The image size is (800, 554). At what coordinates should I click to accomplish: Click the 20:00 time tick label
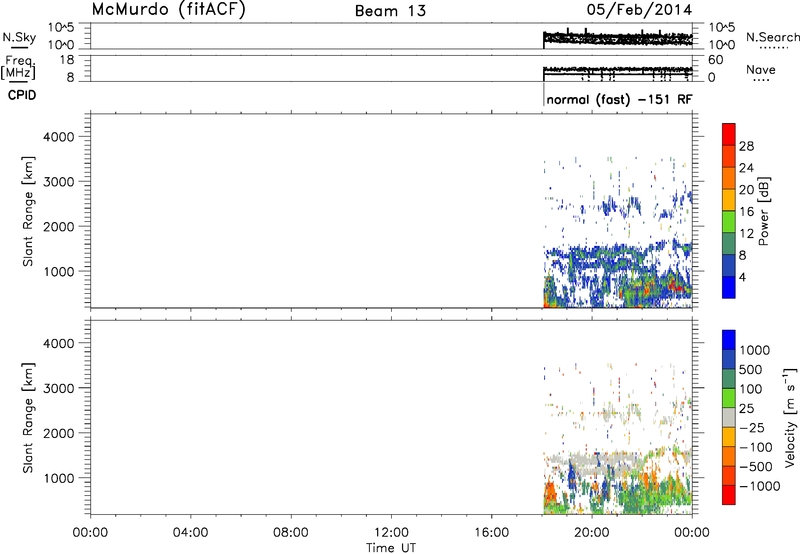[591, 533]
